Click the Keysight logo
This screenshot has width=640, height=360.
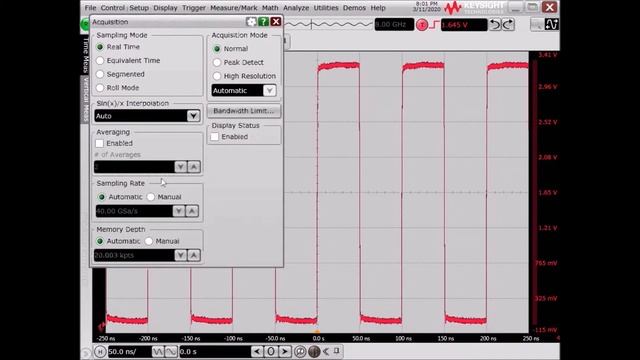tap(474, 7)
